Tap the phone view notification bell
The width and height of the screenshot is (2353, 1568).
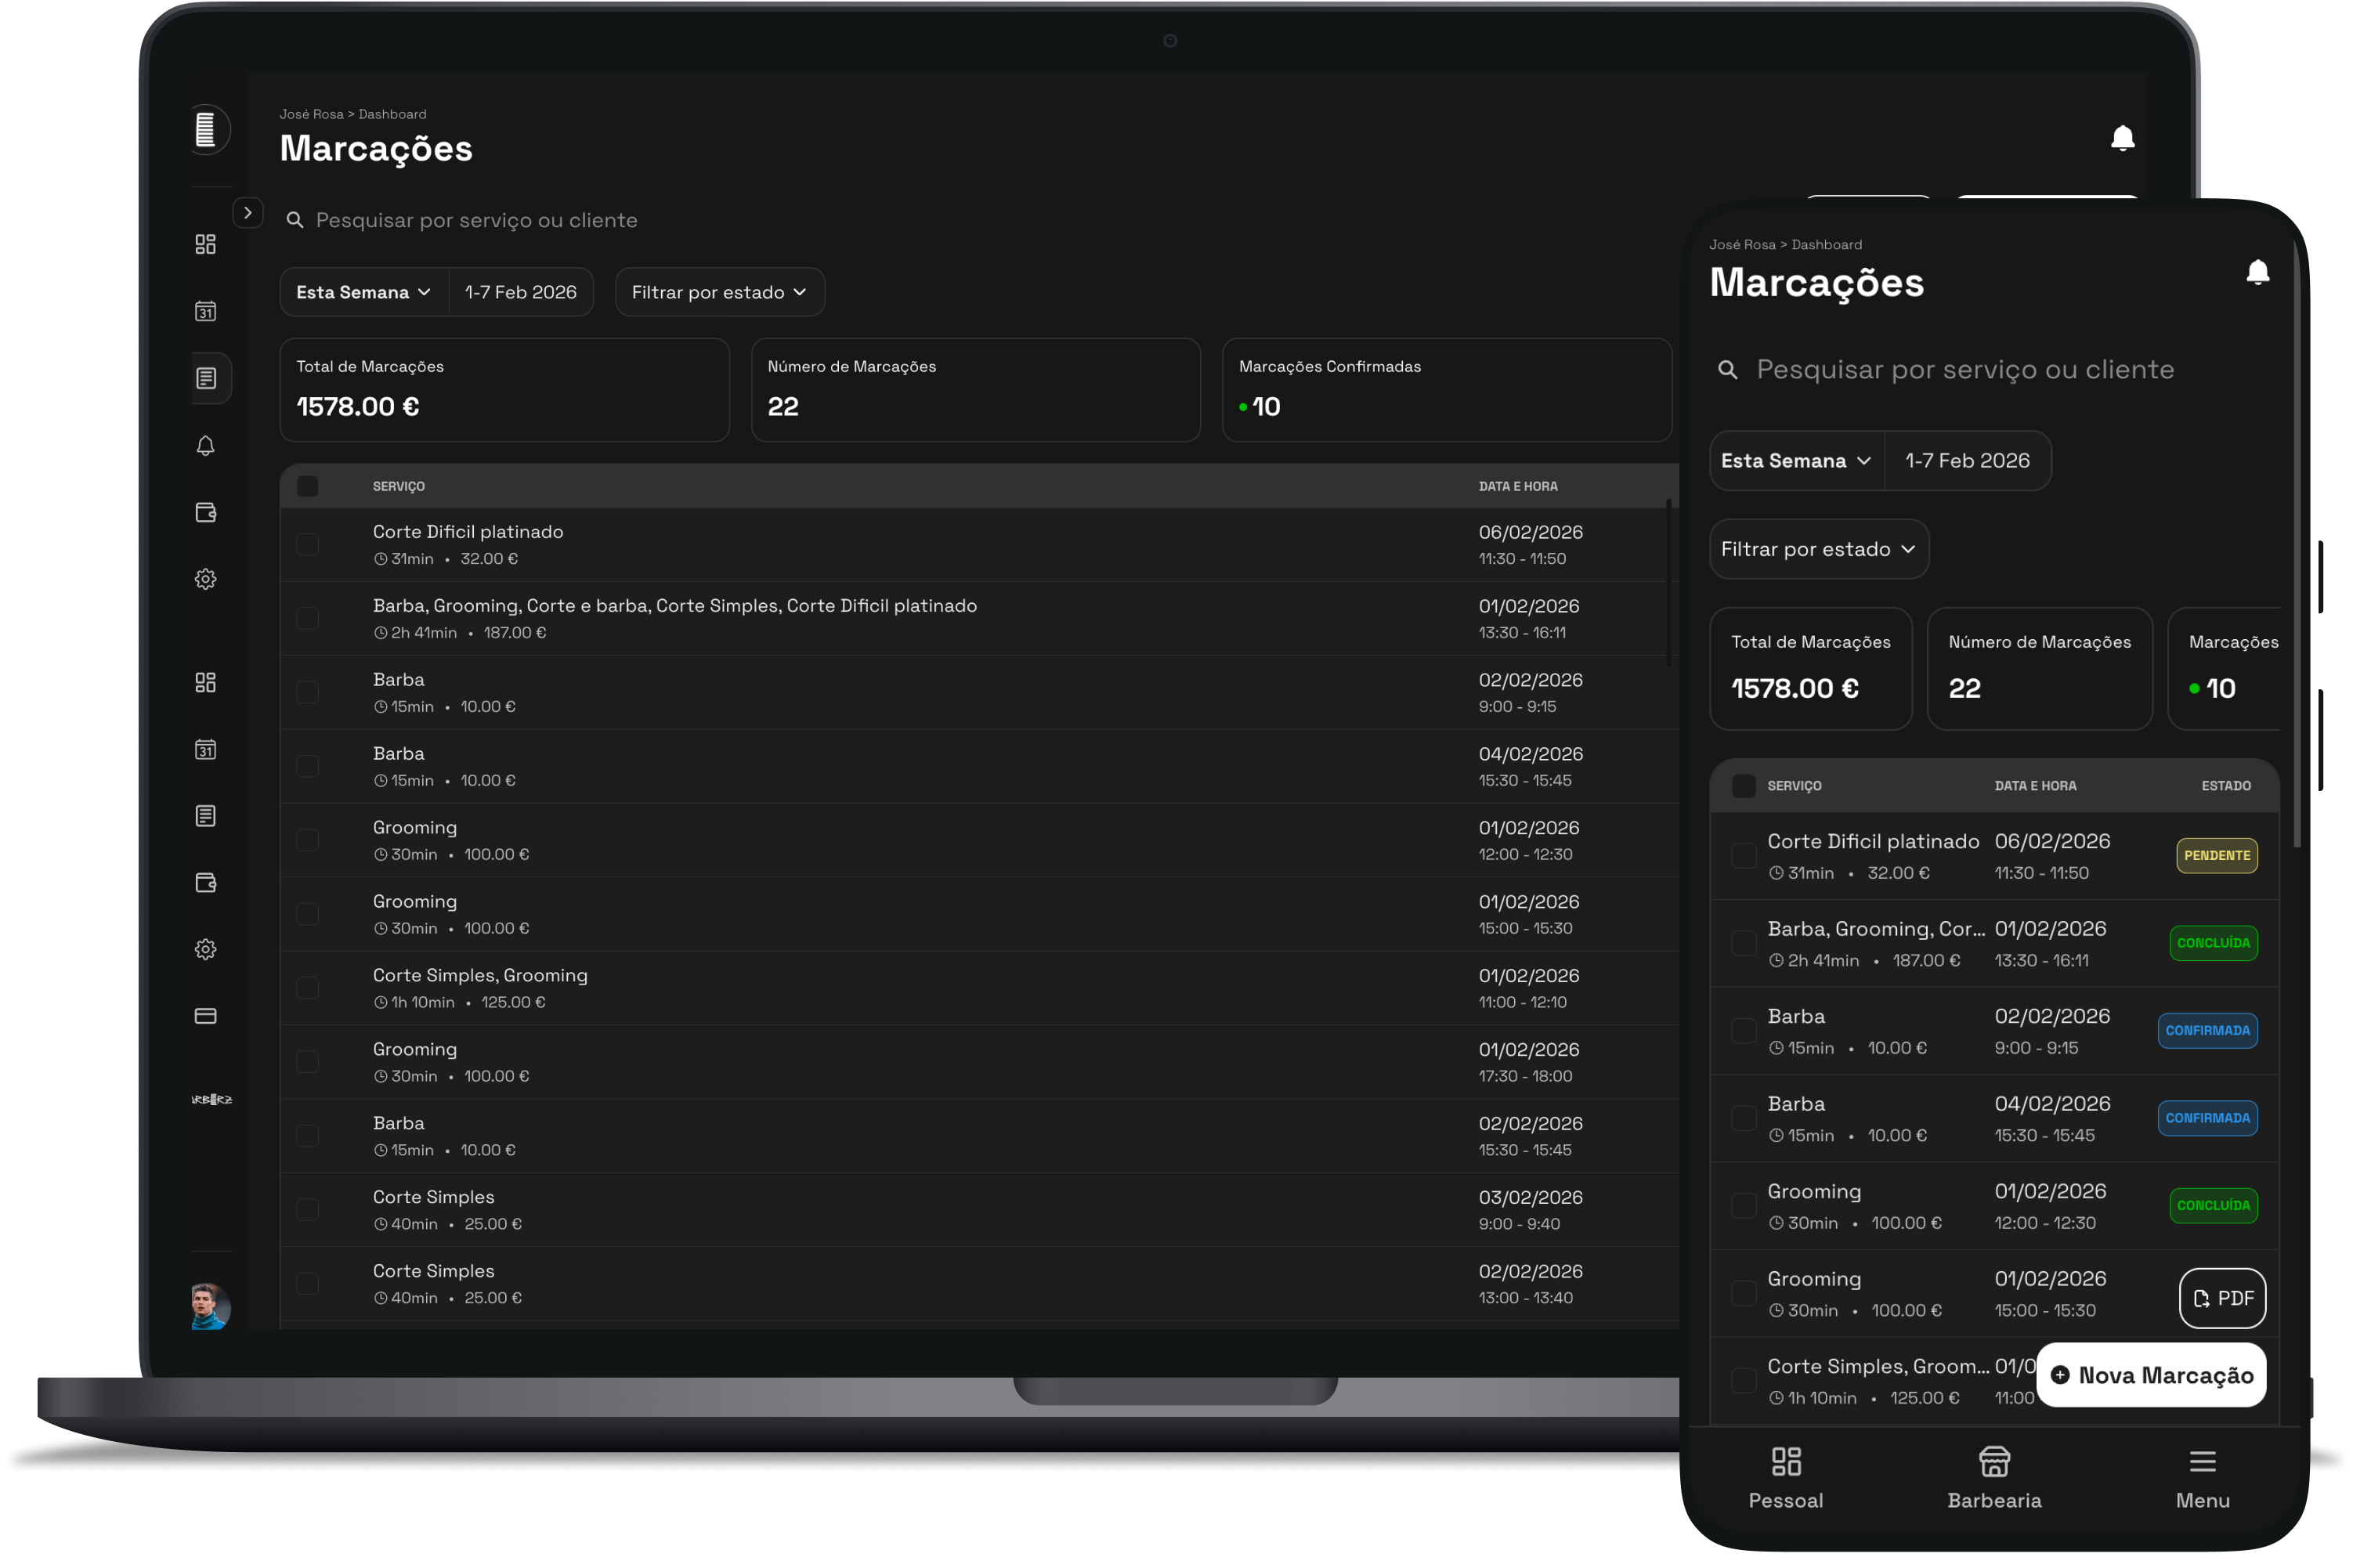click(x=2257, y=272)
